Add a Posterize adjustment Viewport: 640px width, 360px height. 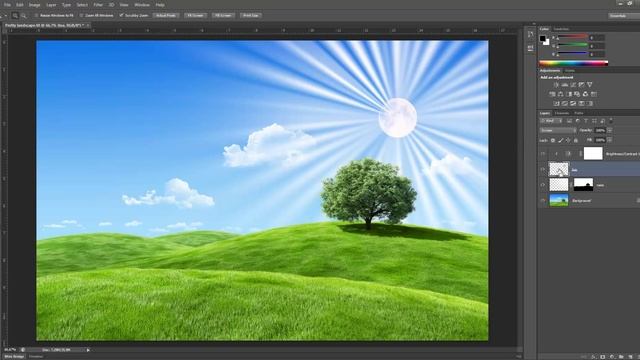564,103
